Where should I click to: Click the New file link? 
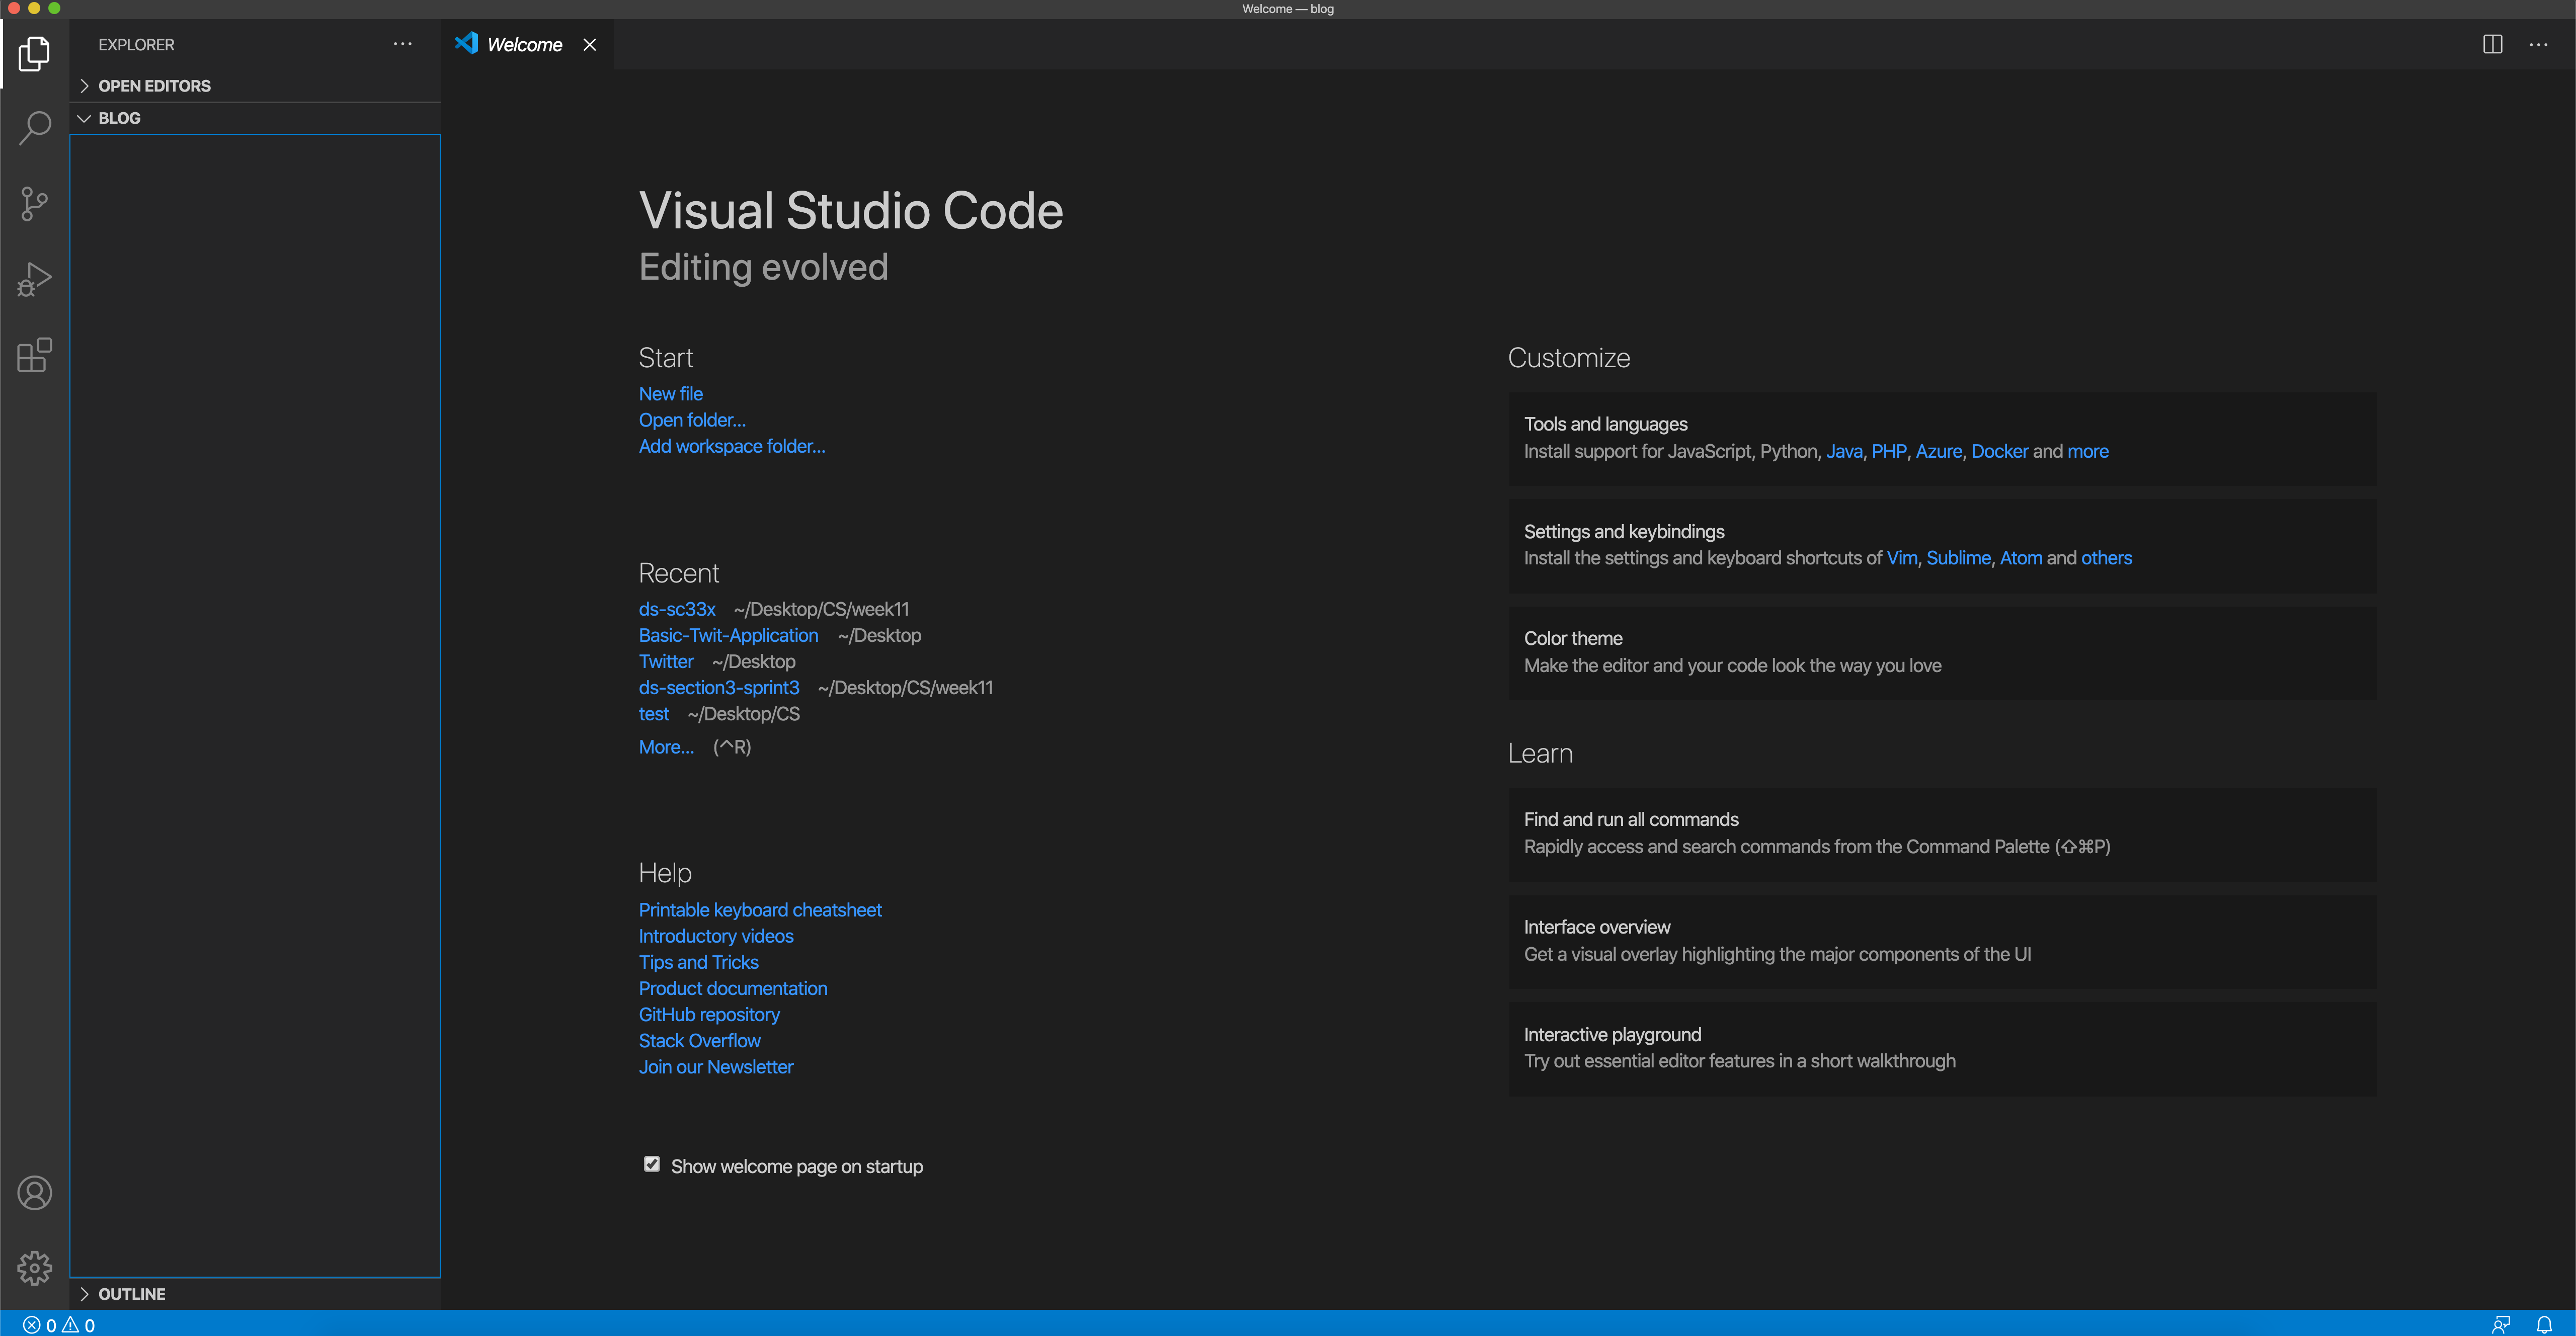pyautogui.click(x=671, y=394)
